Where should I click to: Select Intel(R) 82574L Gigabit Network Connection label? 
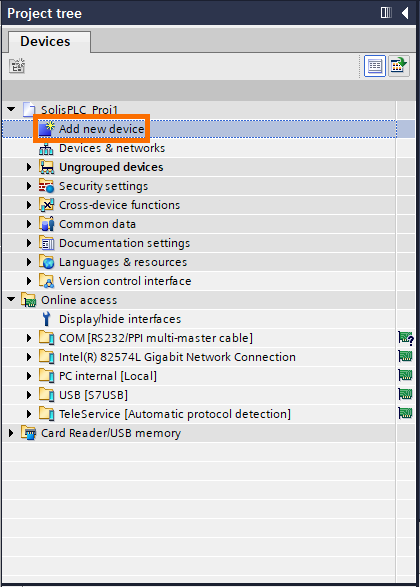pyautogui.click(x=177, y=357)
